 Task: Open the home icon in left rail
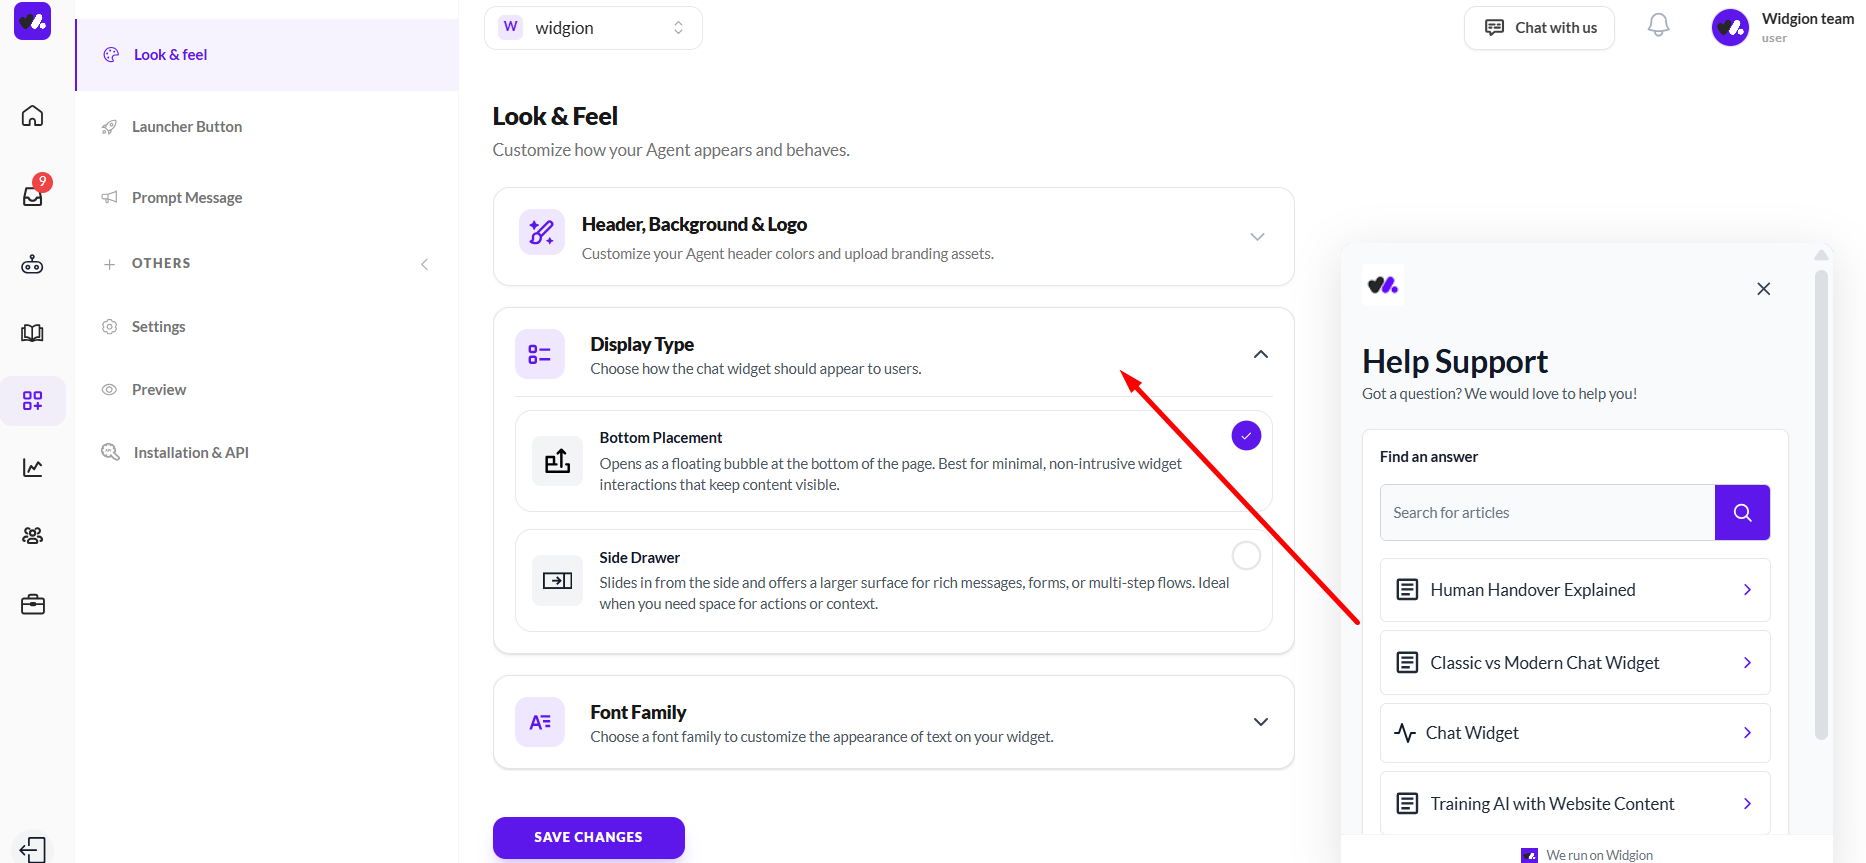[33, 116]
